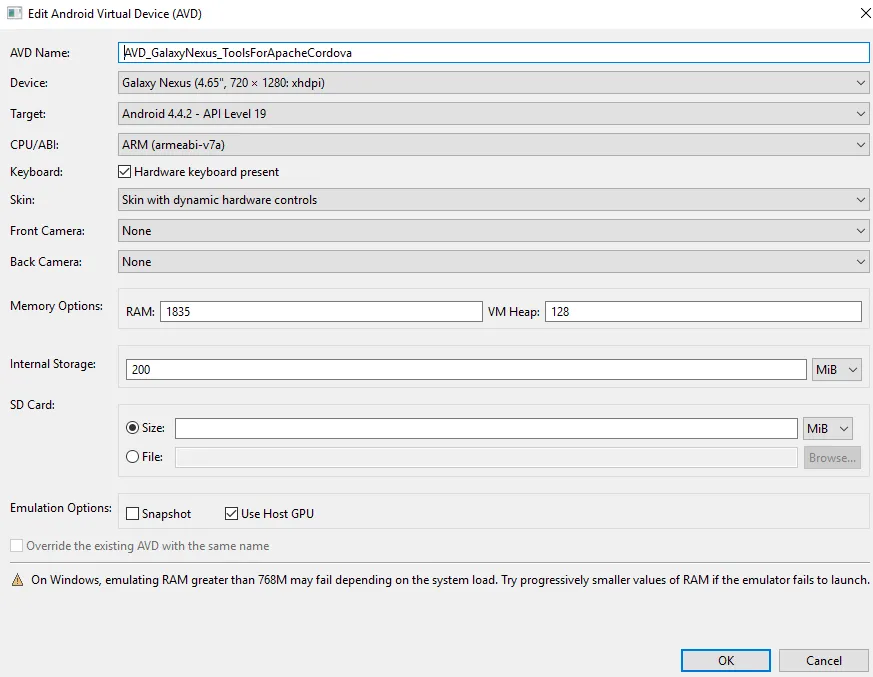Click the SD Card File path field
The height and width of the screenshot is (677, 873).
[486, 458]
